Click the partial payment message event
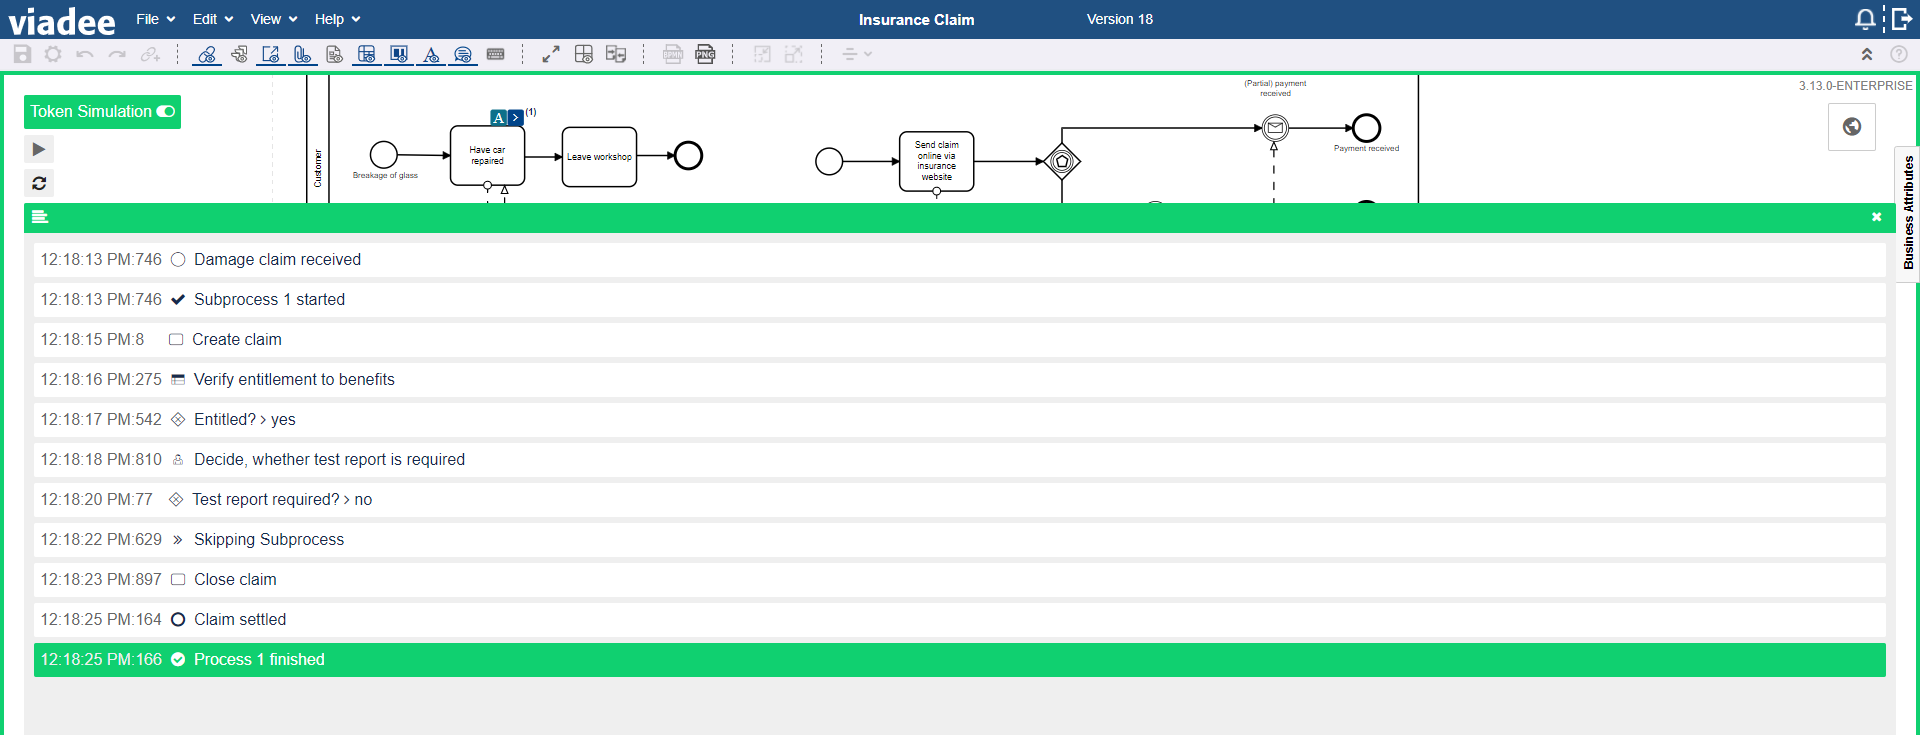This screenshot has height=735, width=1920. (1275, 128)
